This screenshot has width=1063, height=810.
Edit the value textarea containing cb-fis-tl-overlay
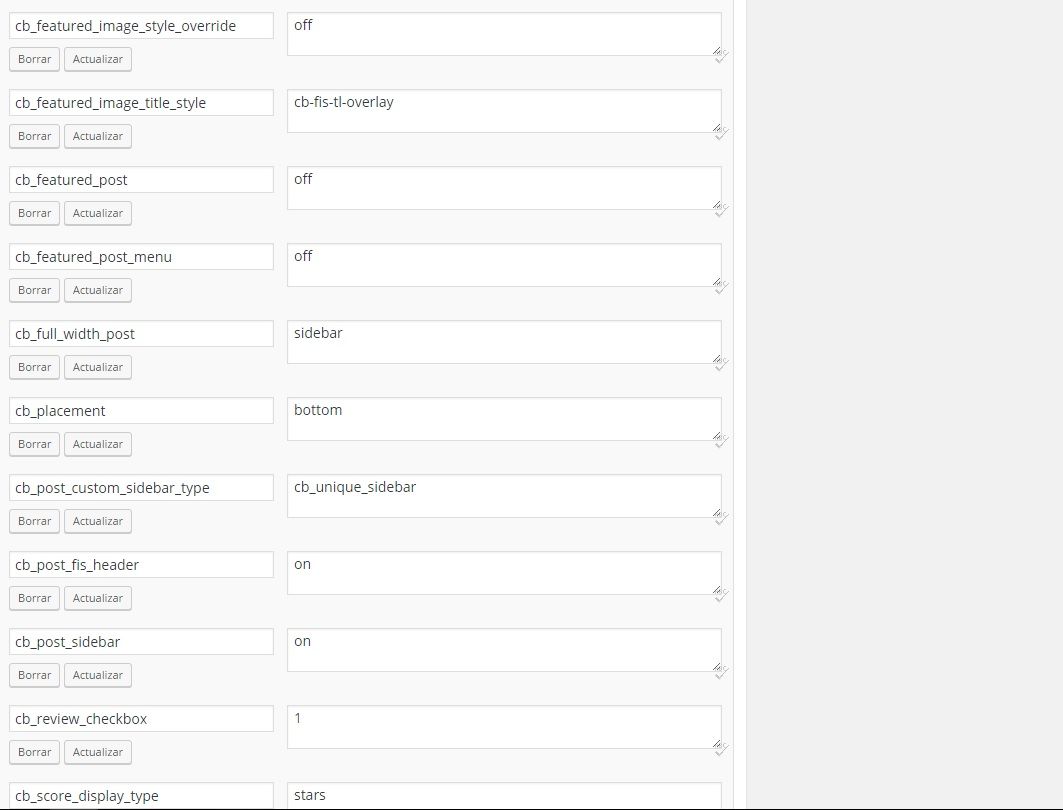pos(504,111)
